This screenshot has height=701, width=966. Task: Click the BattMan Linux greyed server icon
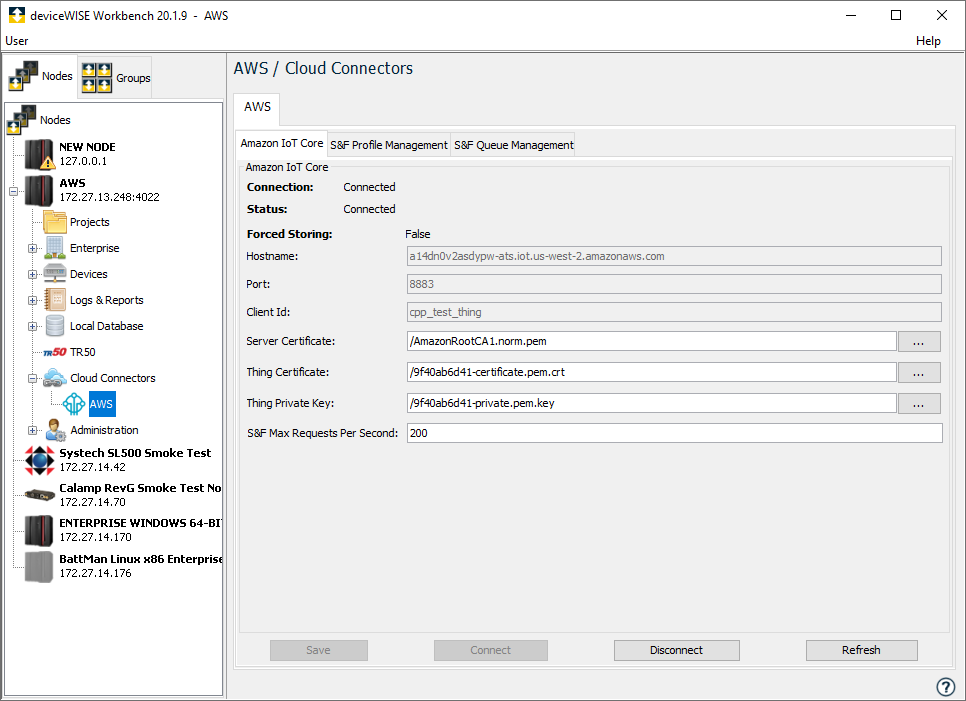click(x=39, y=566)
